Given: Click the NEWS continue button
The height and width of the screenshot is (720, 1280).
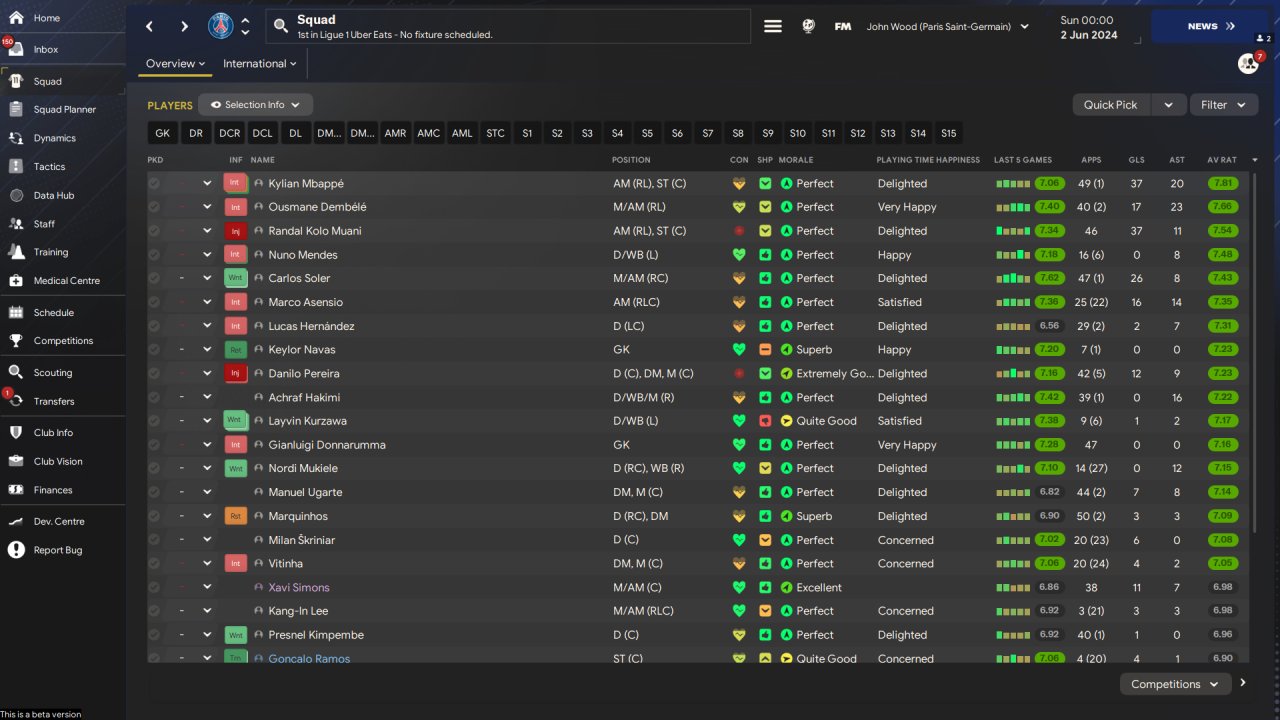Looking at the screenshot, I should 1210,27.
